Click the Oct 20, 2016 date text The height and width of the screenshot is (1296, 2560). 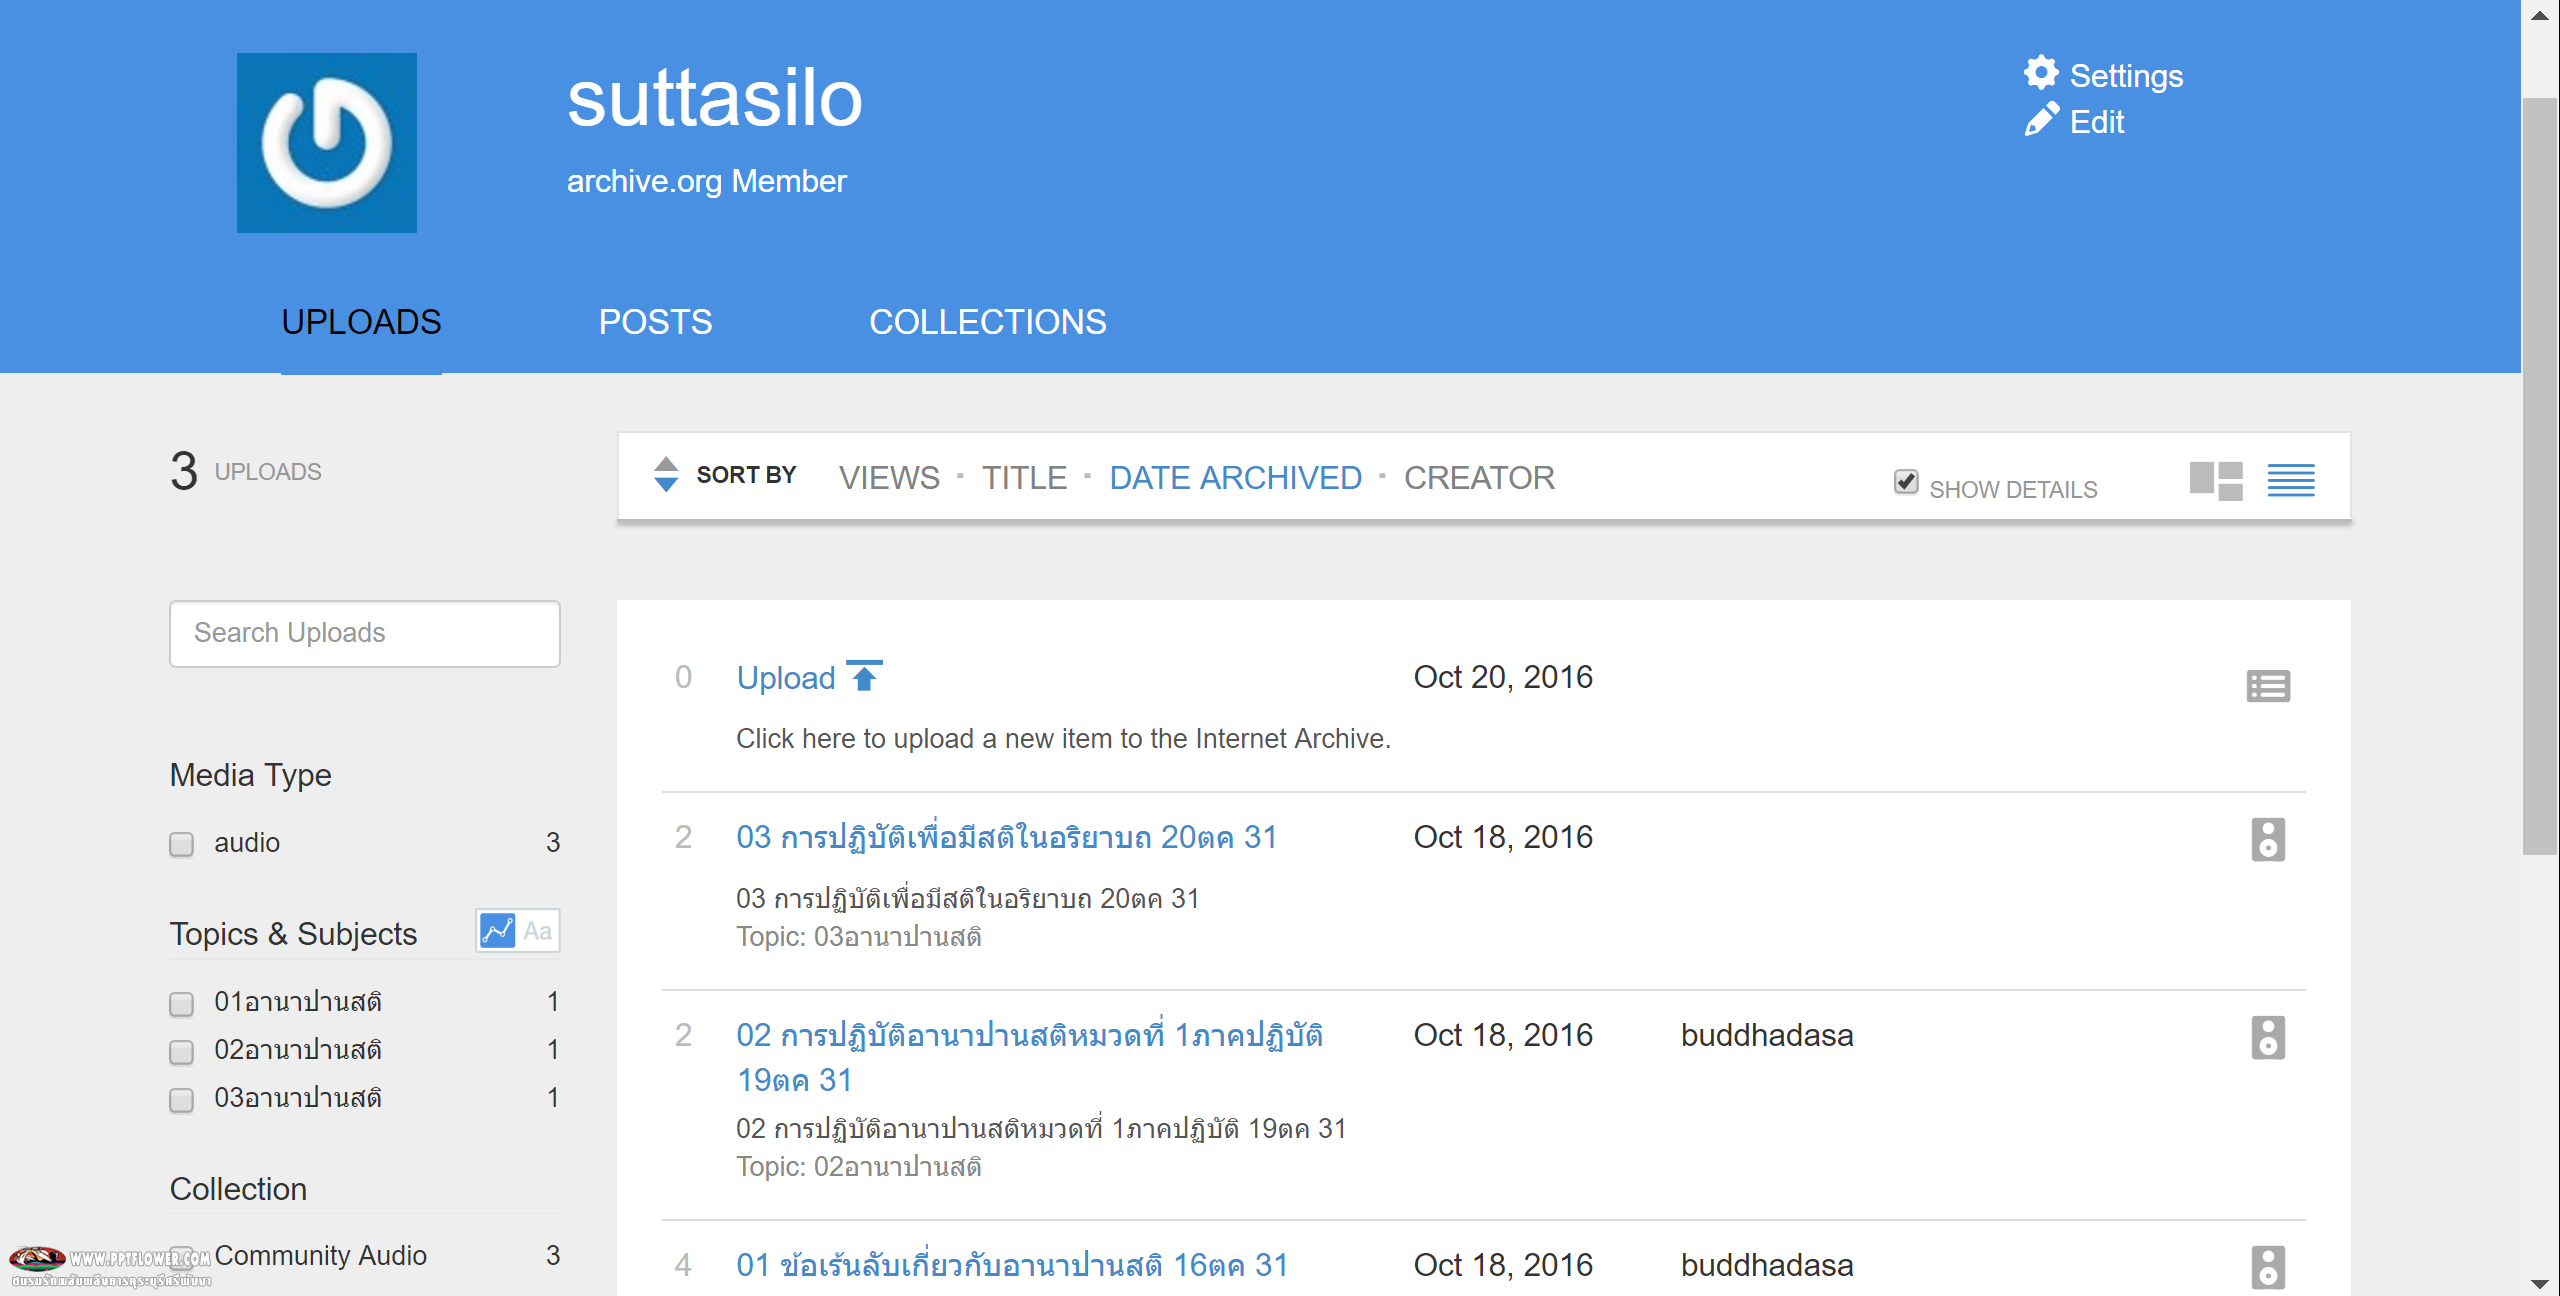[1503, 677]
